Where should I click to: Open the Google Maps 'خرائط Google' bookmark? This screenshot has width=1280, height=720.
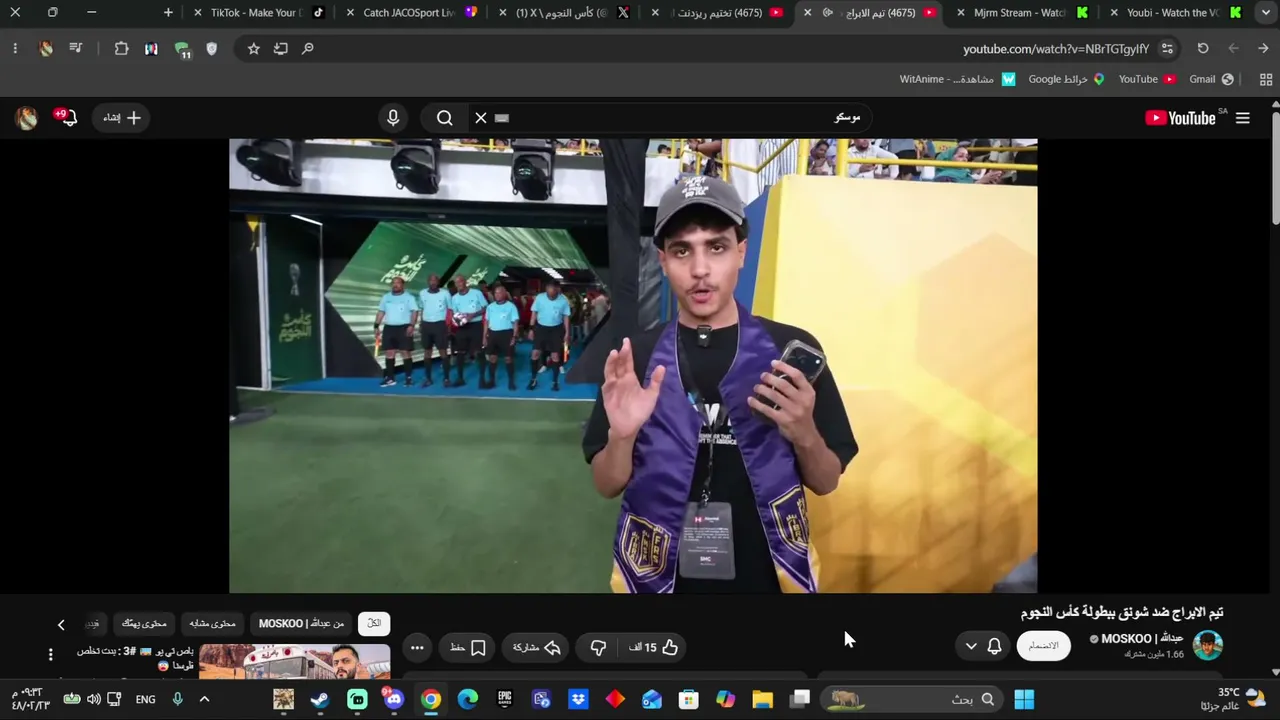(1066, 79)
